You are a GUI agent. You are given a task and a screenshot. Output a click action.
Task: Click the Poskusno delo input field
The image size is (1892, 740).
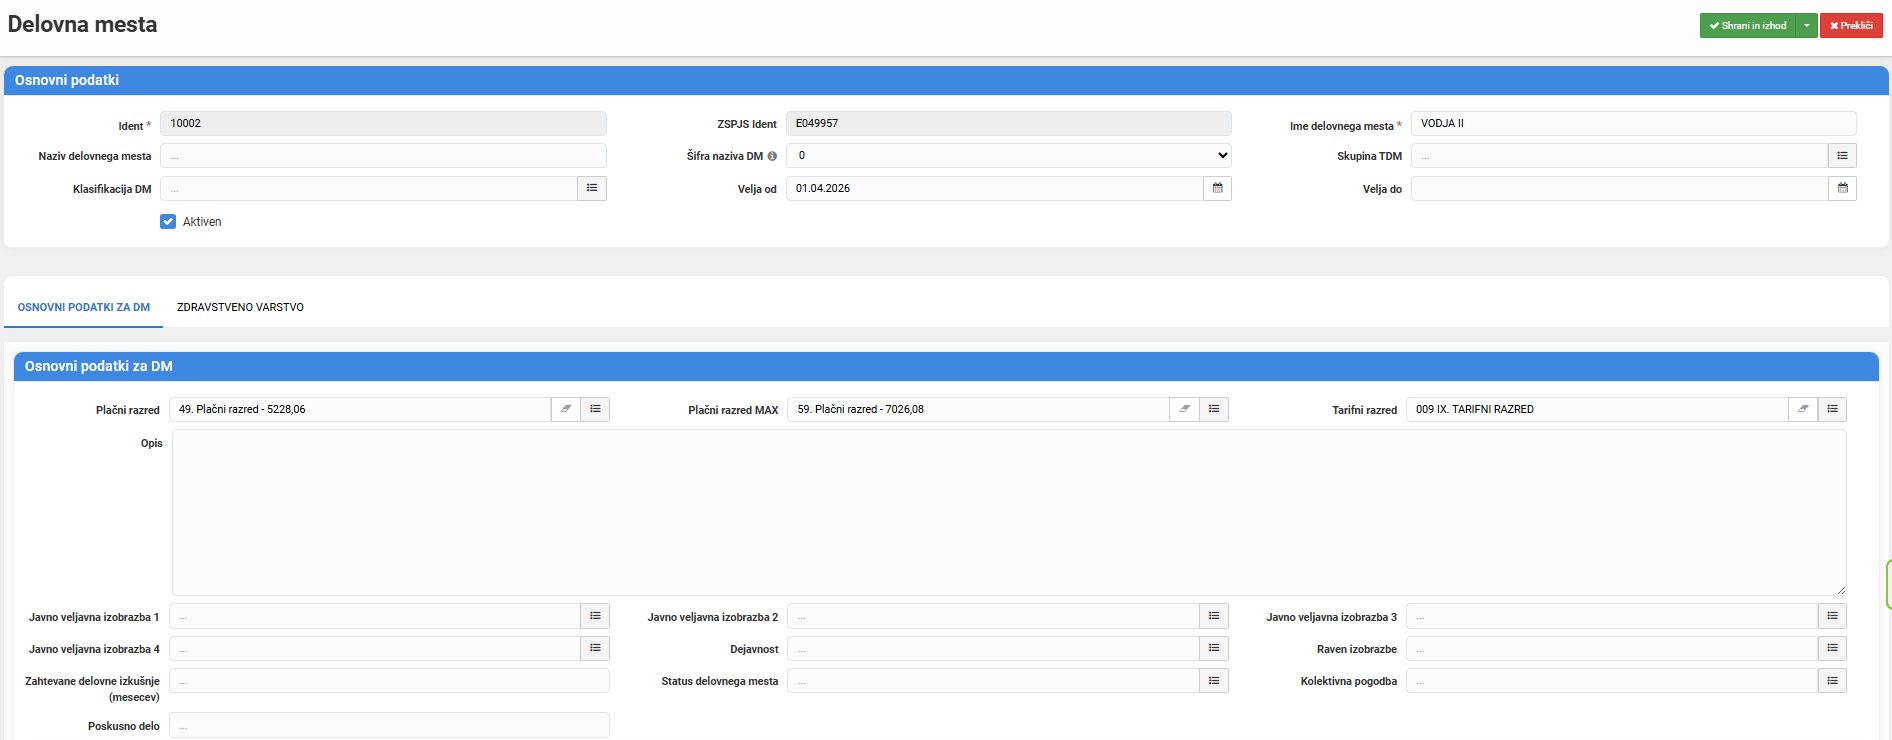point(389,725)
